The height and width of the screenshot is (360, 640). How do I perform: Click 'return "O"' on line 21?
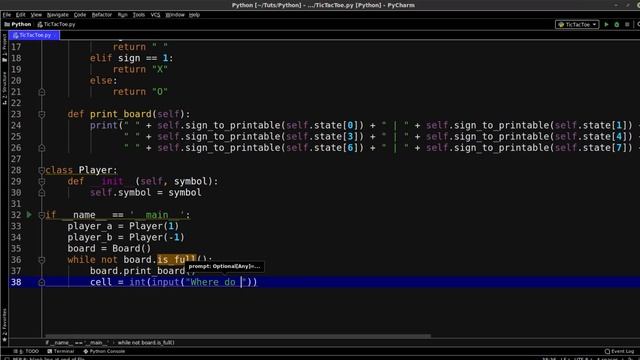coord(140,92)
